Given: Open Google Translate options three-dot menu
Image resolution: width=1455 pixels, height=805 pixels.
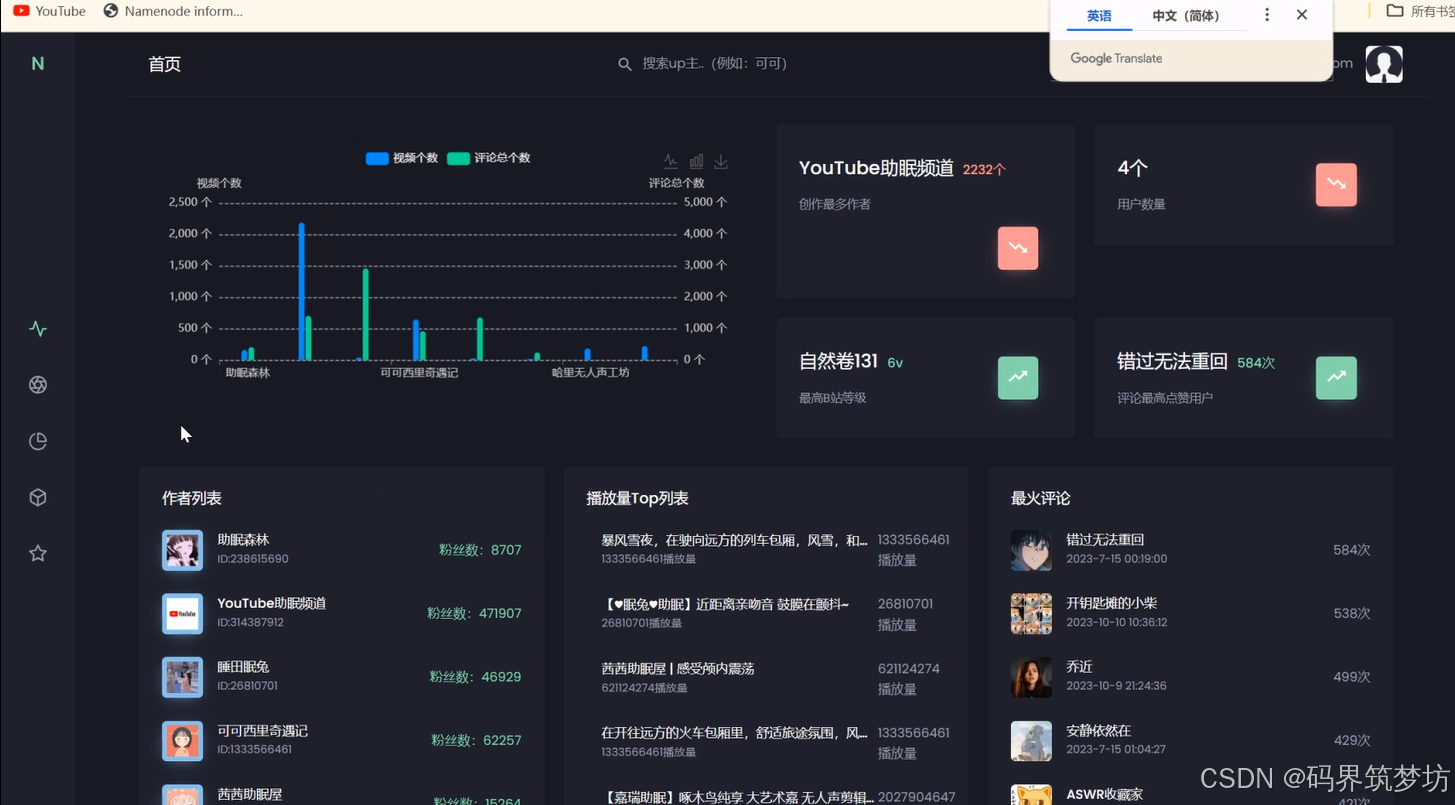Looking at the screenshot, I should coord(1267,15).
